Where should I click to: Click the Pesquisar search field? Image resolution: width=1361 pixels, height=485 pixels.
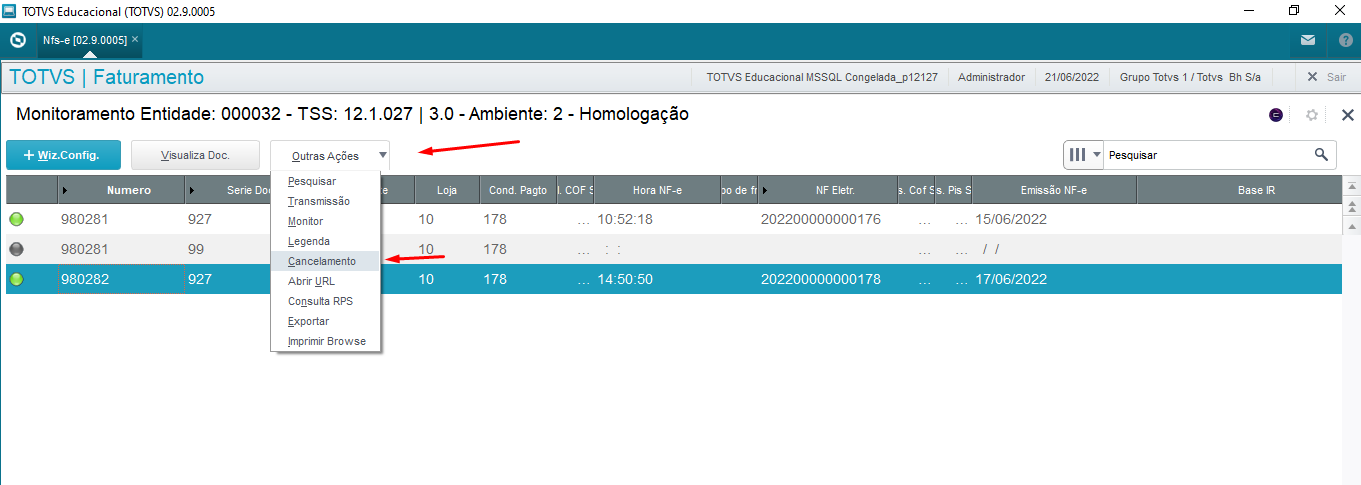1208,155
